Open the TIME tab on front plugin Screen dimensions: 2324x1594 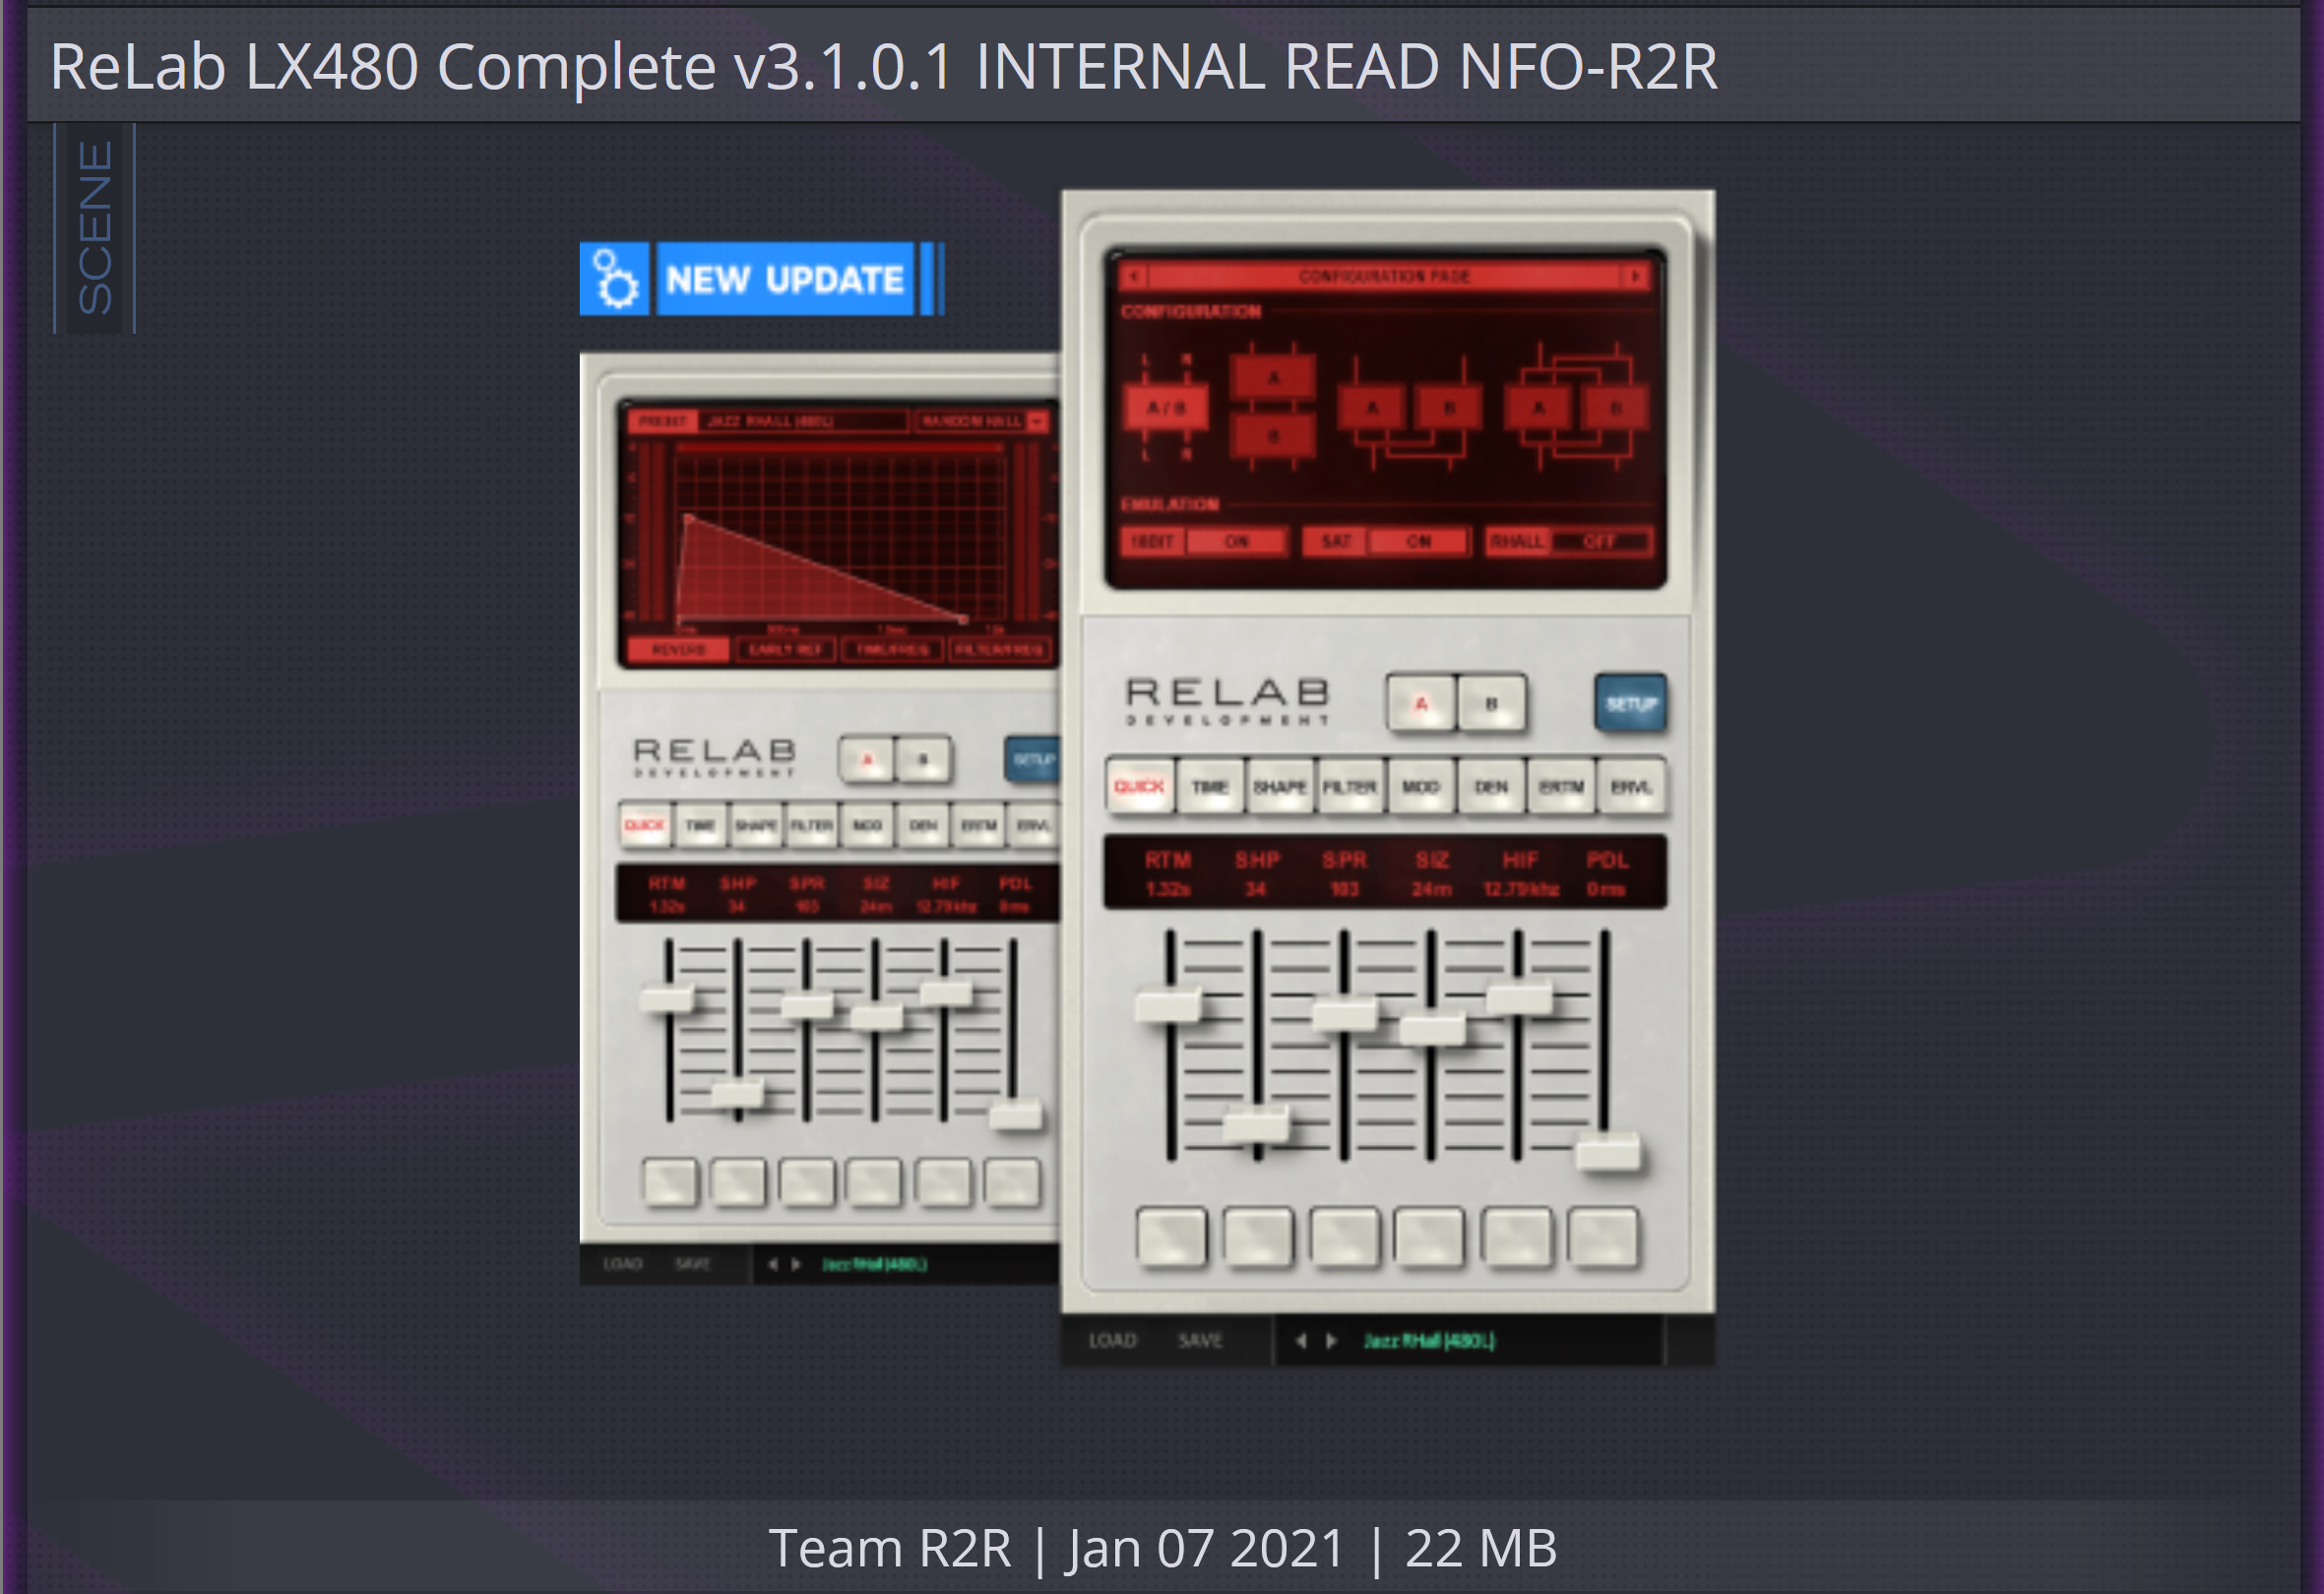pos(1209,787)
